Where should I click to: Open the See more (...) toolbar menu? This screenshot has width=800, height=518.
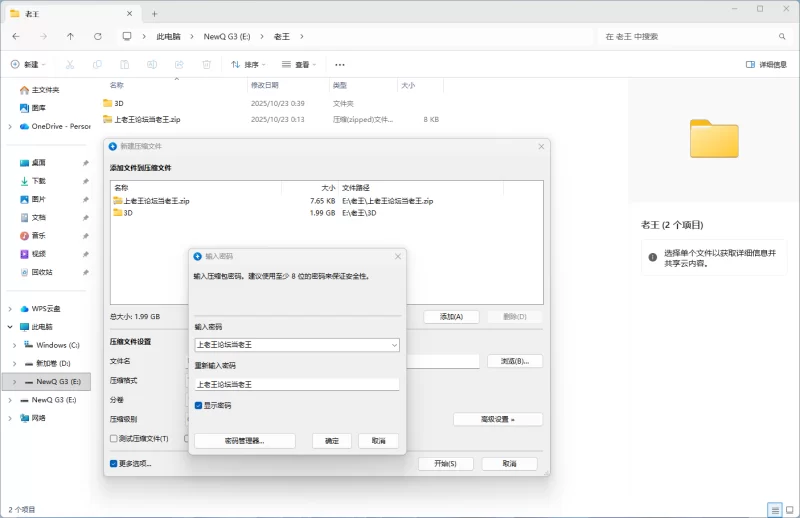(x=340, y=64)
